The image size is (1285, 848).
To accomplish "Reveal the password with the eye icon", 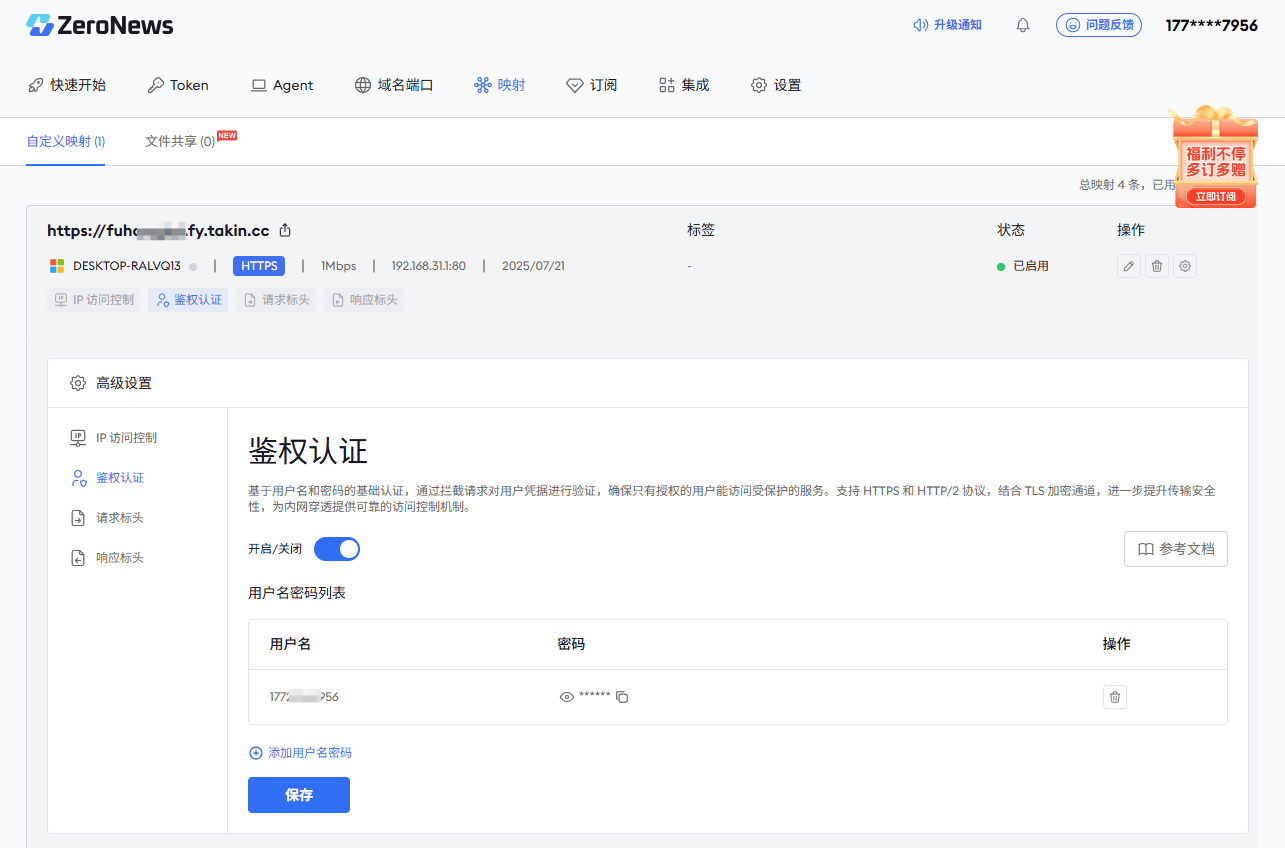I will (566, 696).
